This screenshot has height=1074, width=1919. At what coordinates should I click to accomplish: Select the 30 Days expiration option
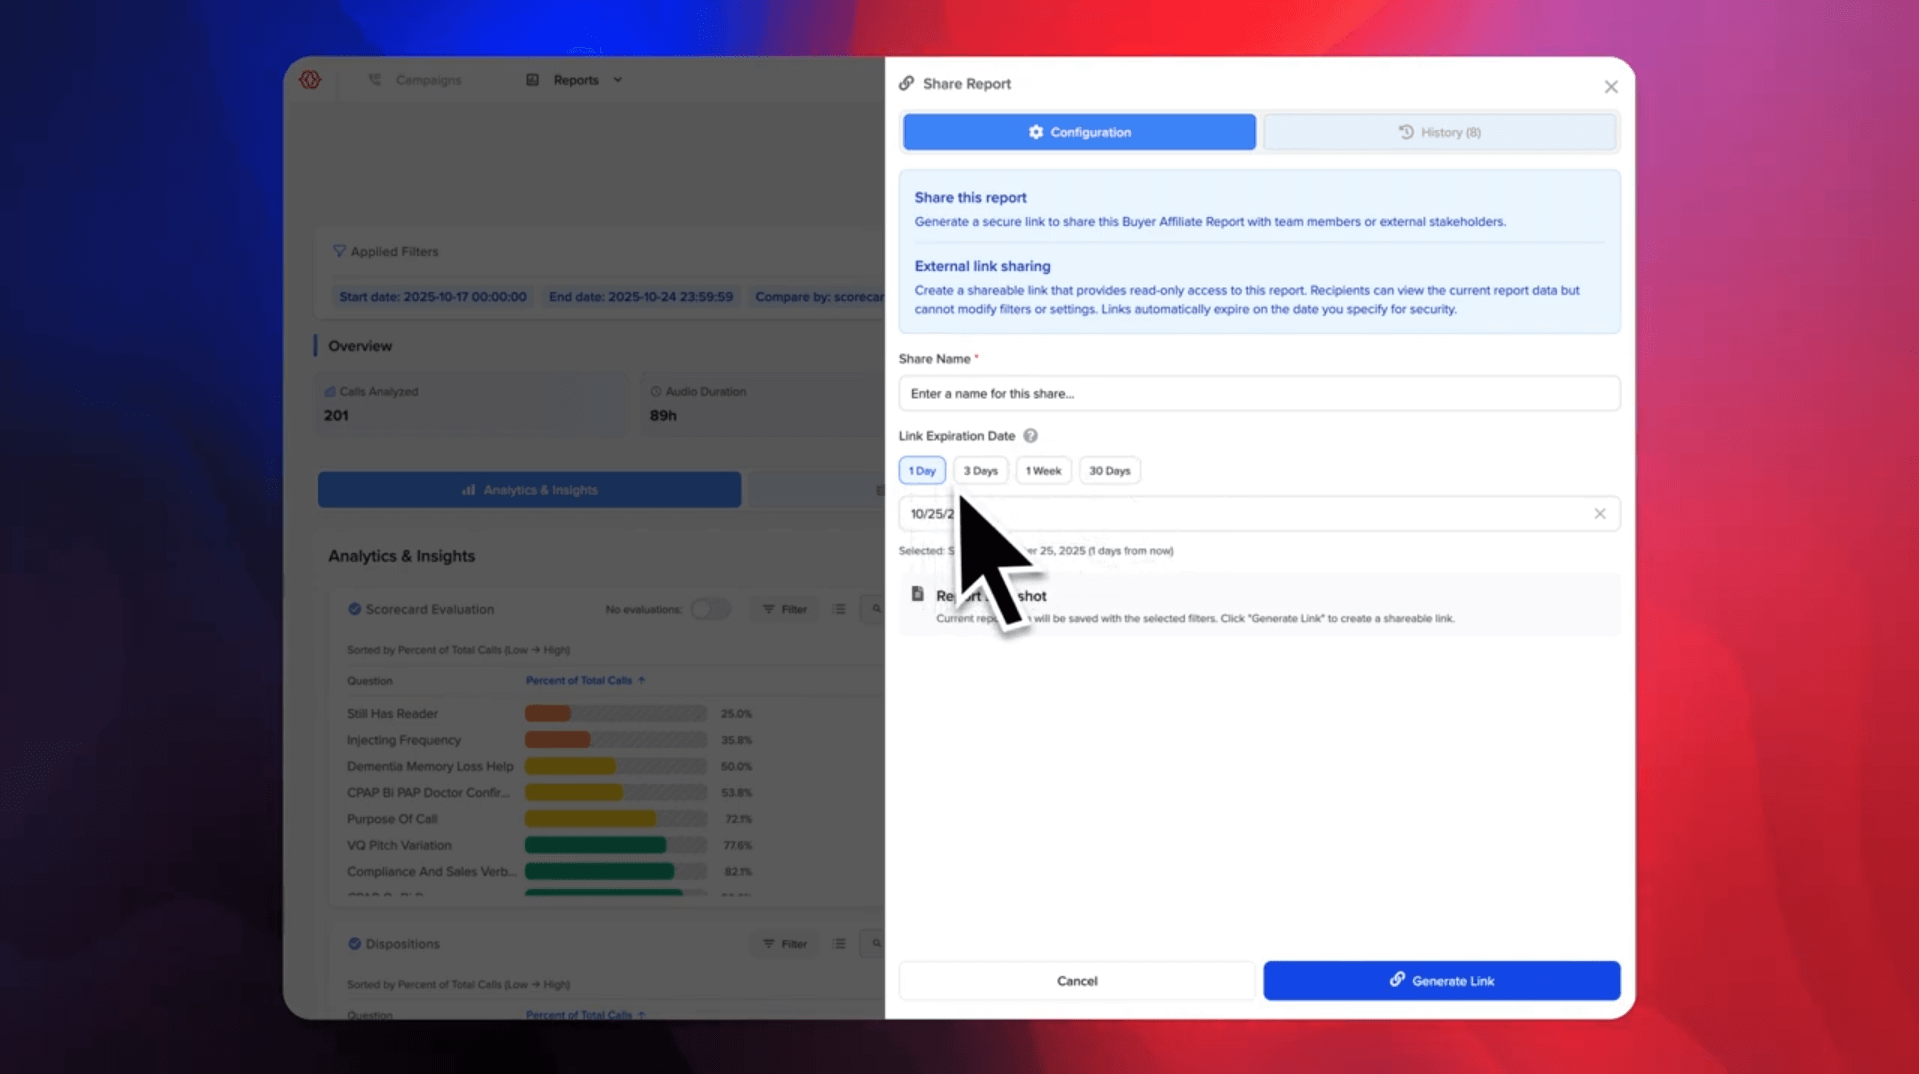click(x=1109, y=471)
